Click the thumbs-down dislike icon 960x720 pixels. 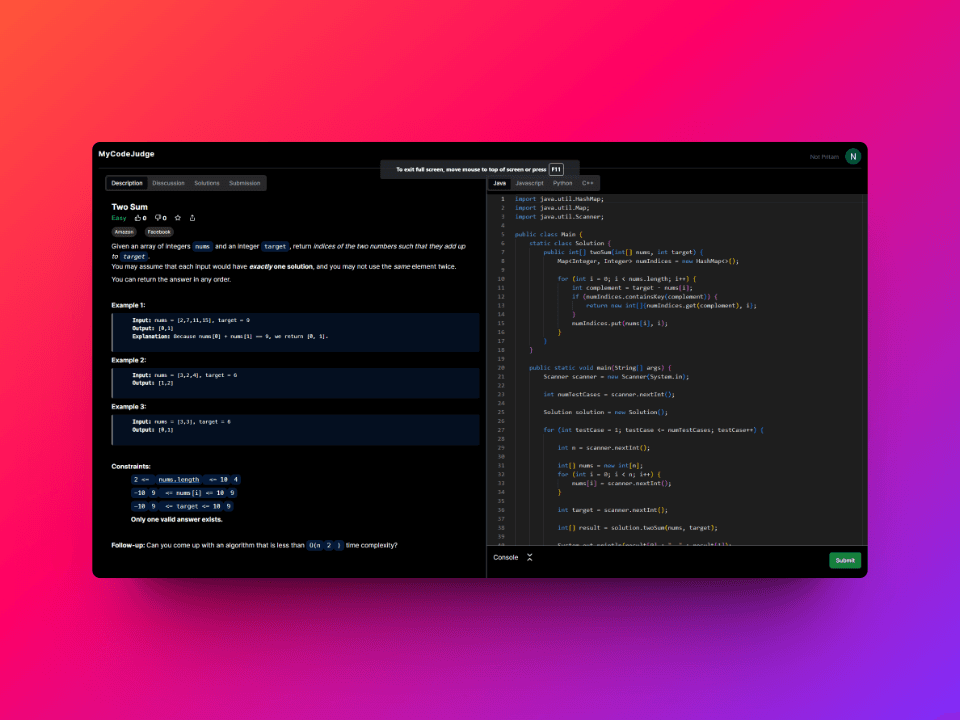[158, 218]
